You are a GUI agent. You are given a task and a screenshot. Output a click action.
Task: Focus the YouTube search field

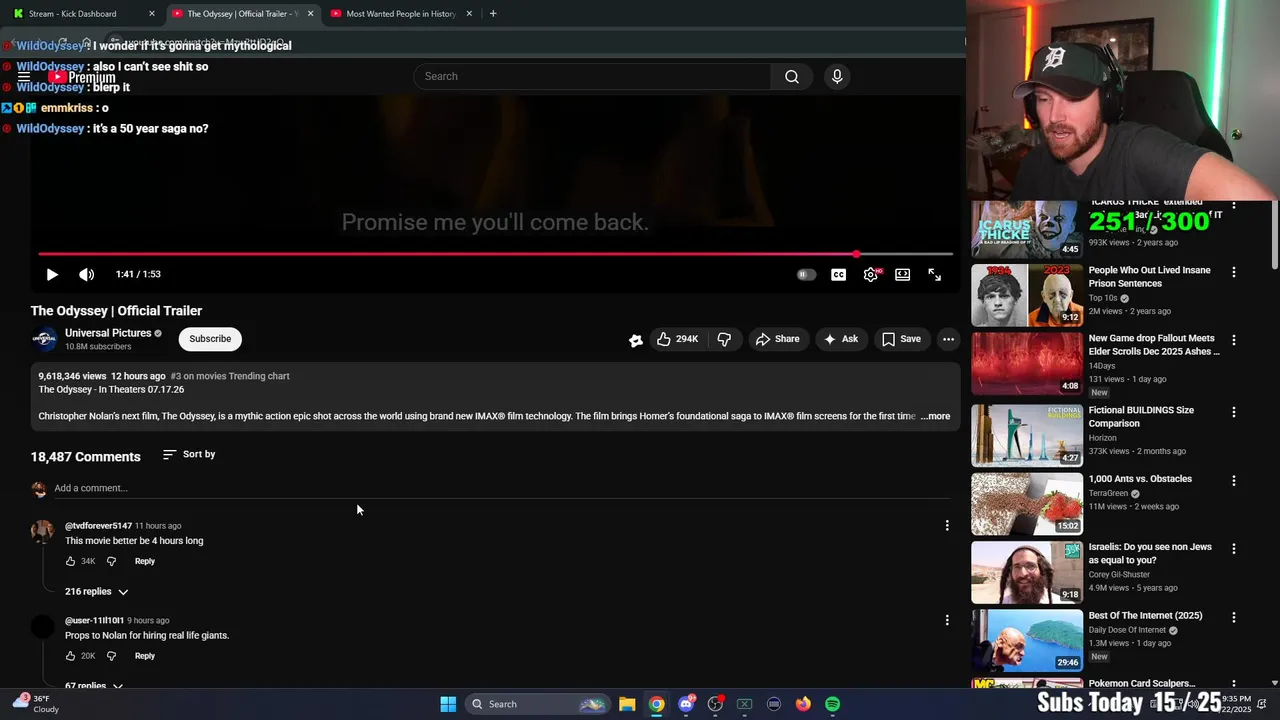pyautogui.click(x=592, y=76)
